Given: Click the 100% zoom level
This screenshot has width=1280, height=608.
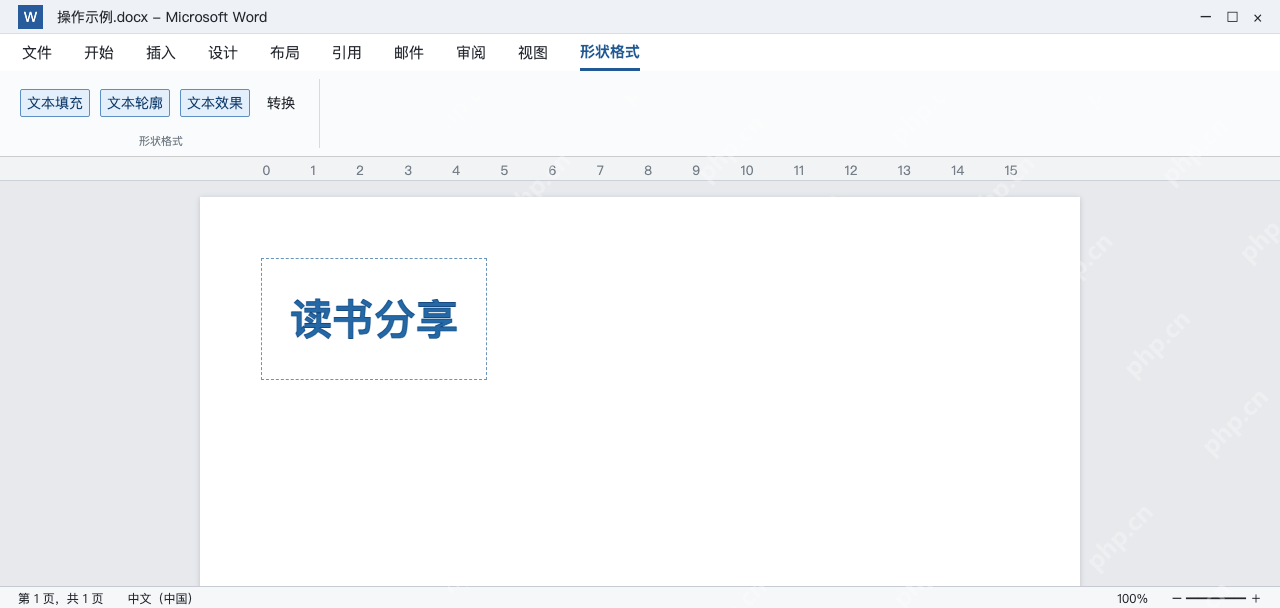Looking at the screenshot, I should pos(1132,598).
